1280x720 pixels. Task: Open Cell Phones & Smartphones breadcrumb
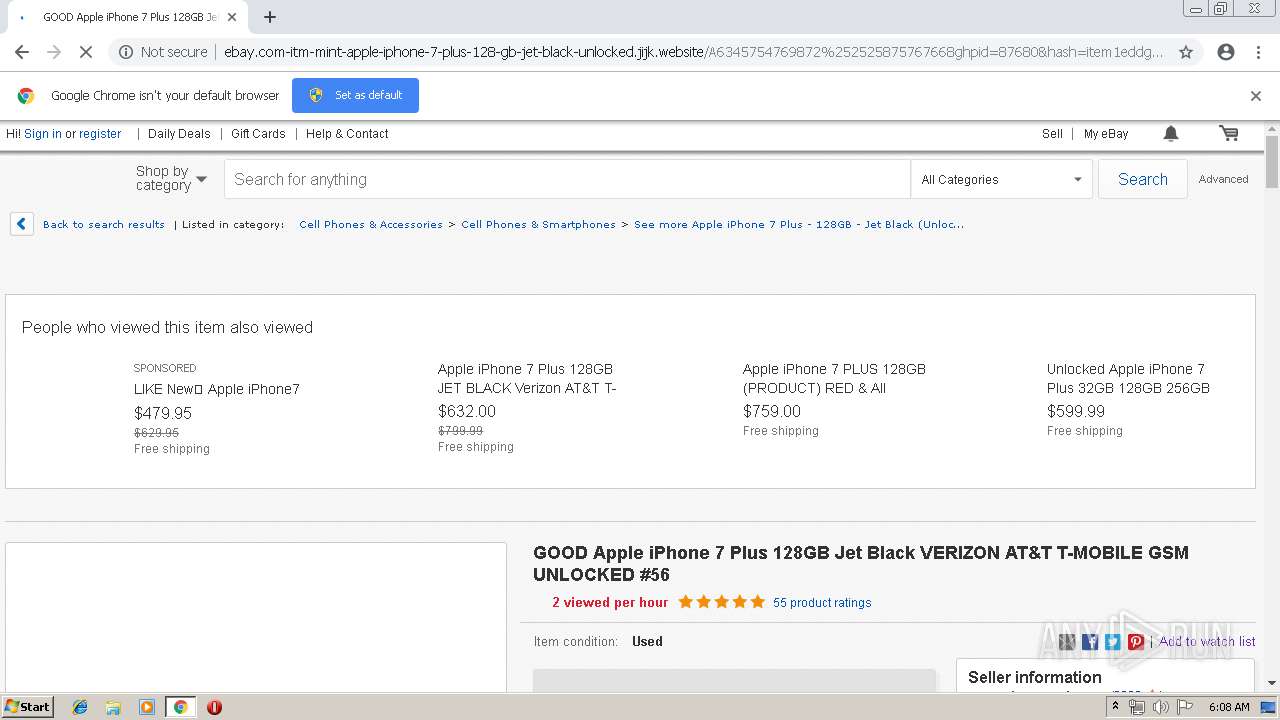[538, 224]
